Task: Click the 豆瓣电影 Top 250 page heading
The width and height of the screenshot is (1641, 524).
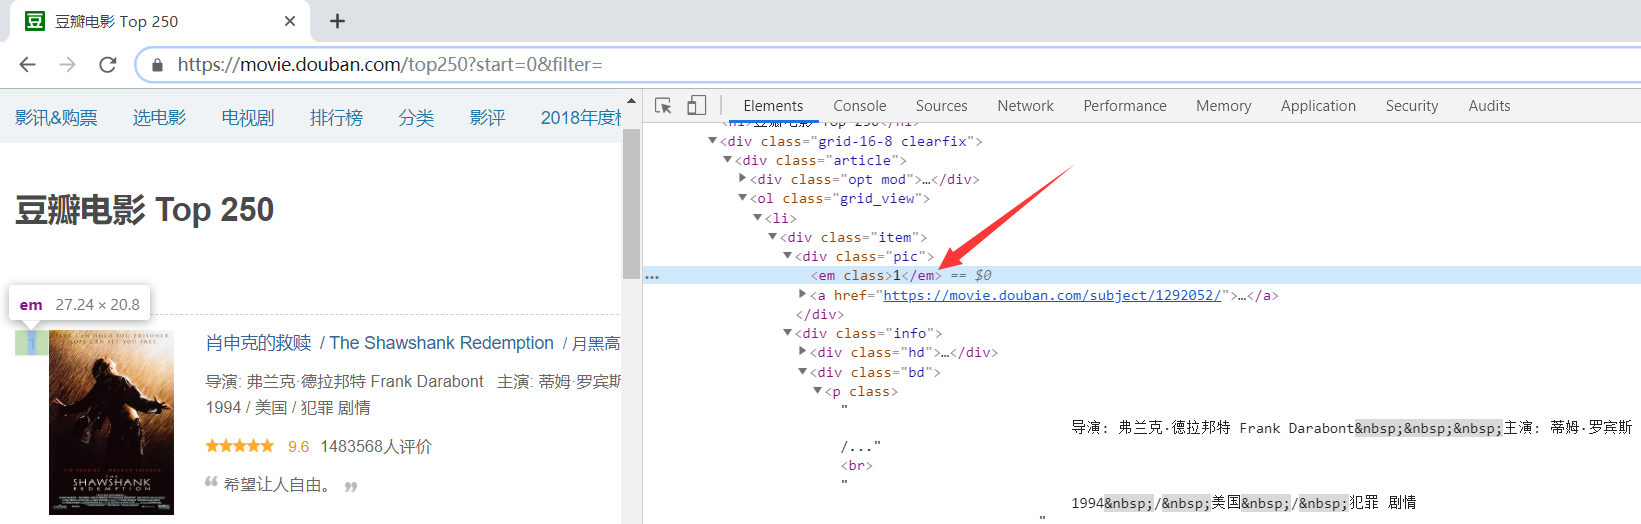Action: coord(144,210)
